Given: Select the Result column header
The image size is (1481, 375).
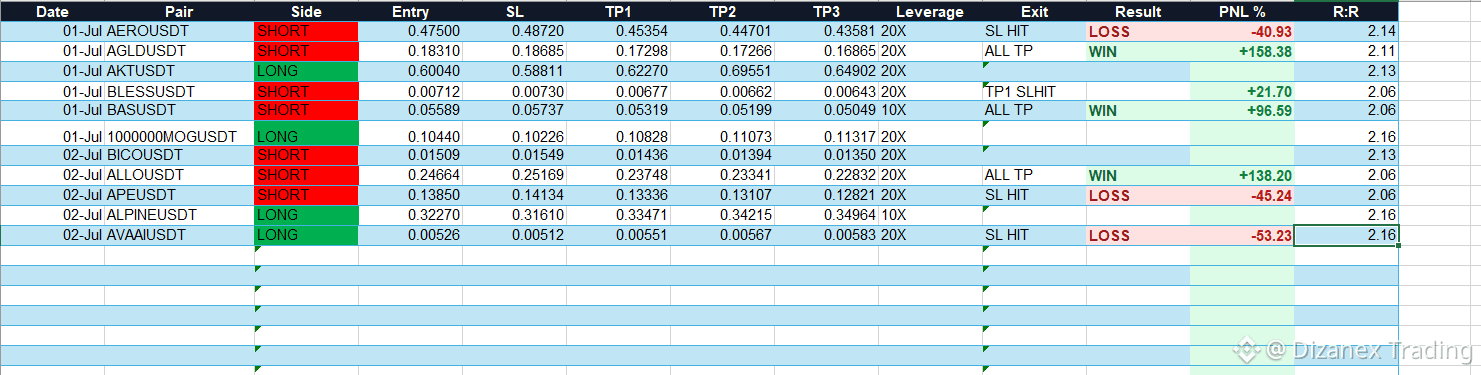Looking at the screenshot, I should (1138, 12).
